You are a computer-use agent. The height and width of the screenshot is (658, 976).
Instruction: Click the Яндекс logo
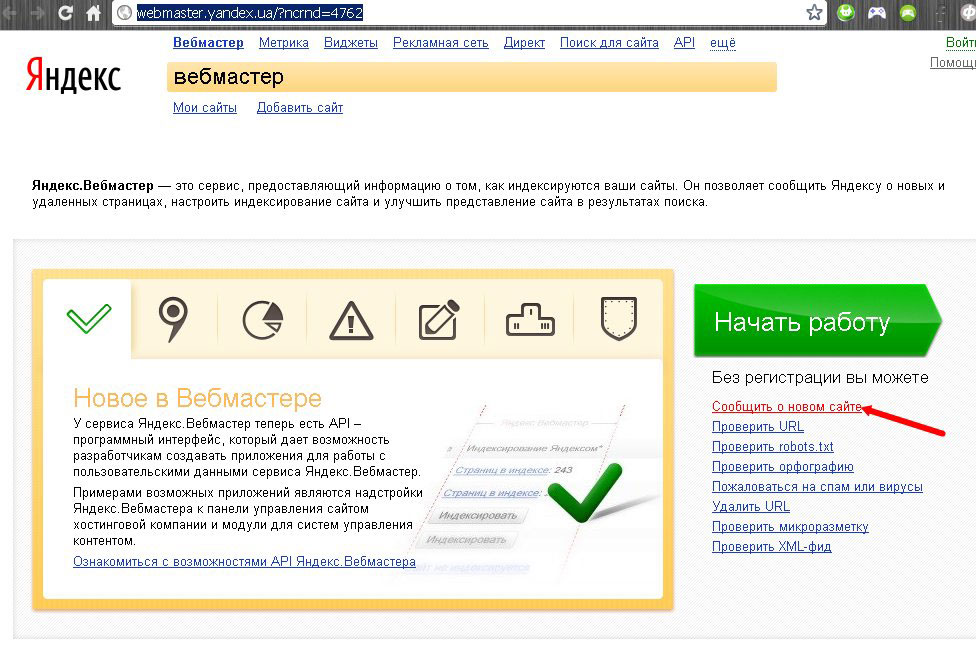coord(73,76)
